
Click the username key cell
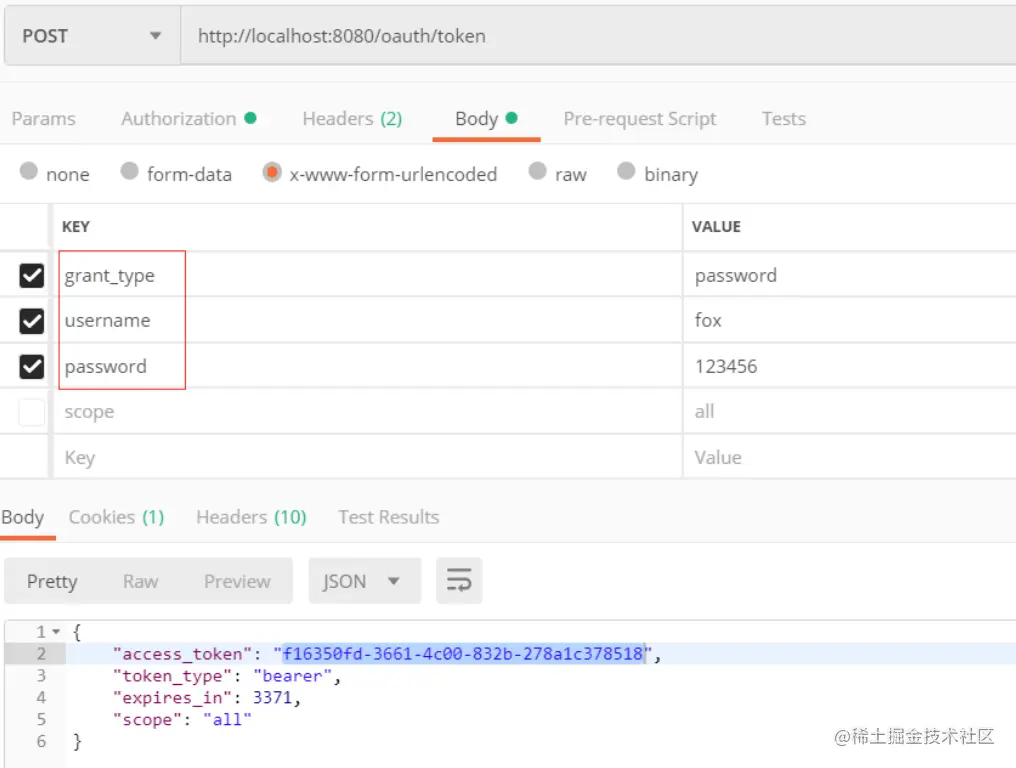click(x=367, y=321)
